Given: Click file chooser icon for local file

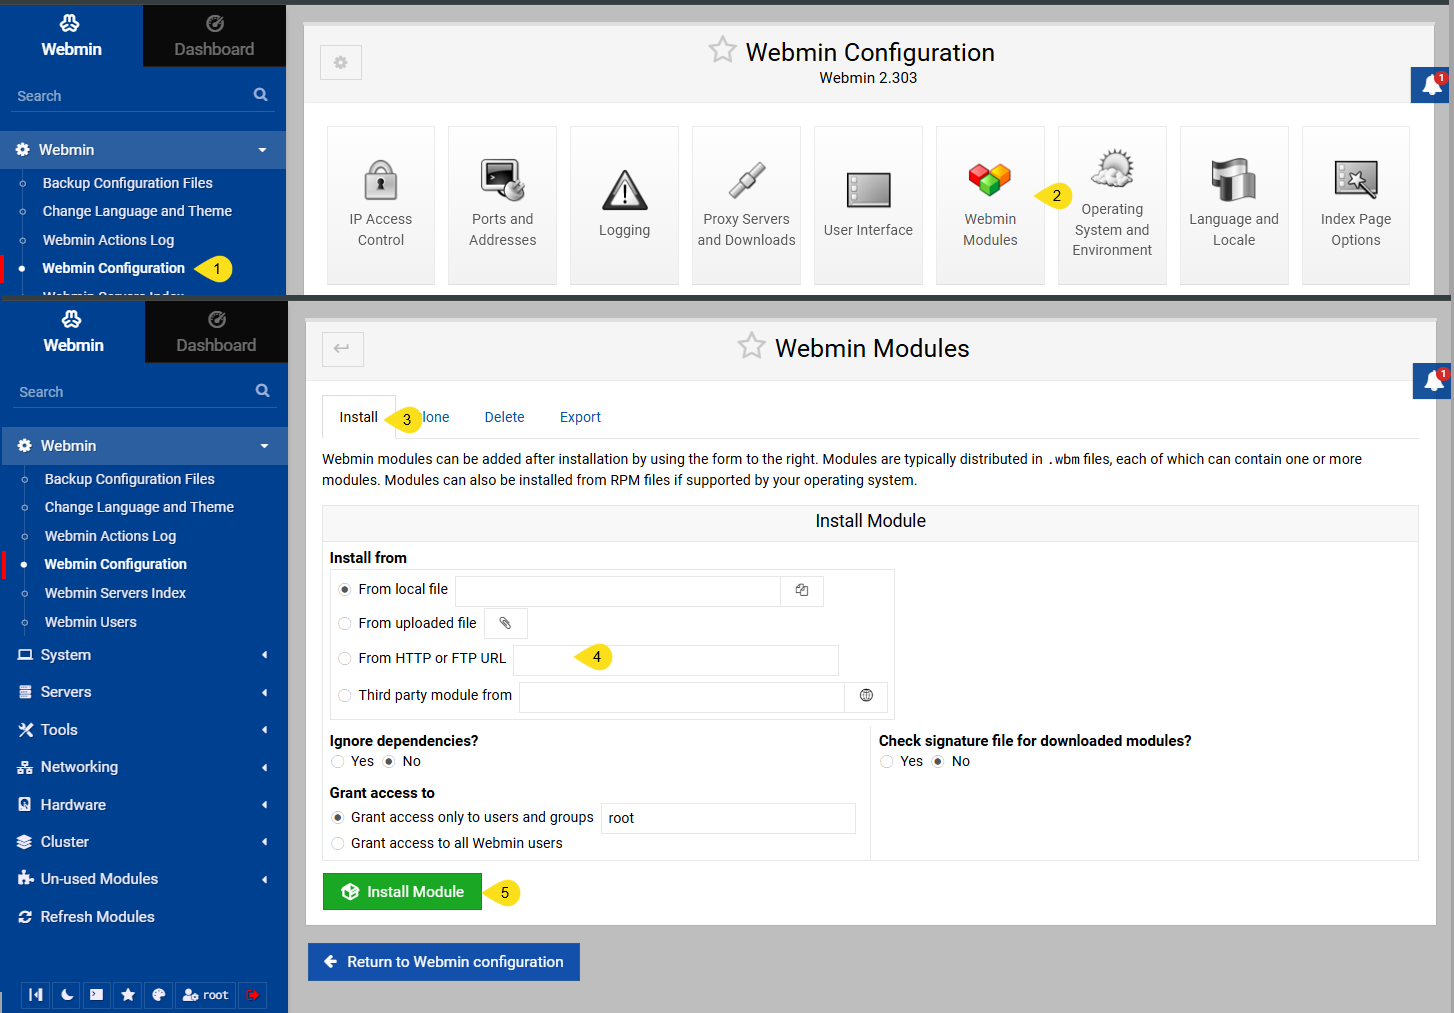Looking at the screenshot, I should point(802,591).
